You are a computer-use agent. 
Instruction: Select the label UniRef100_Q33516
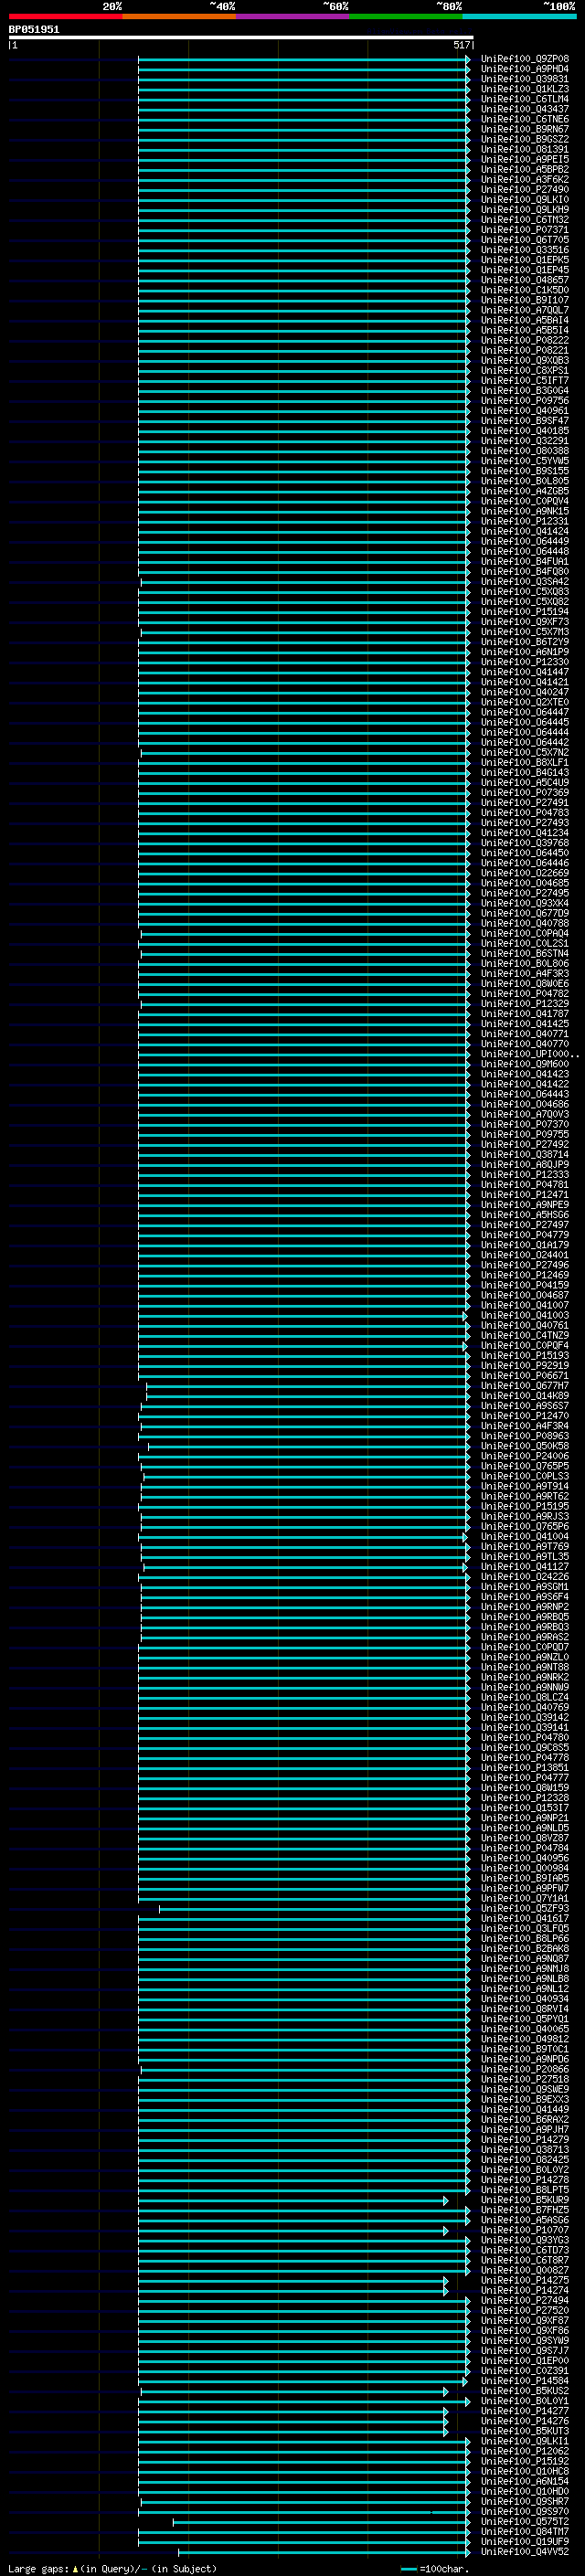point(525,250)
